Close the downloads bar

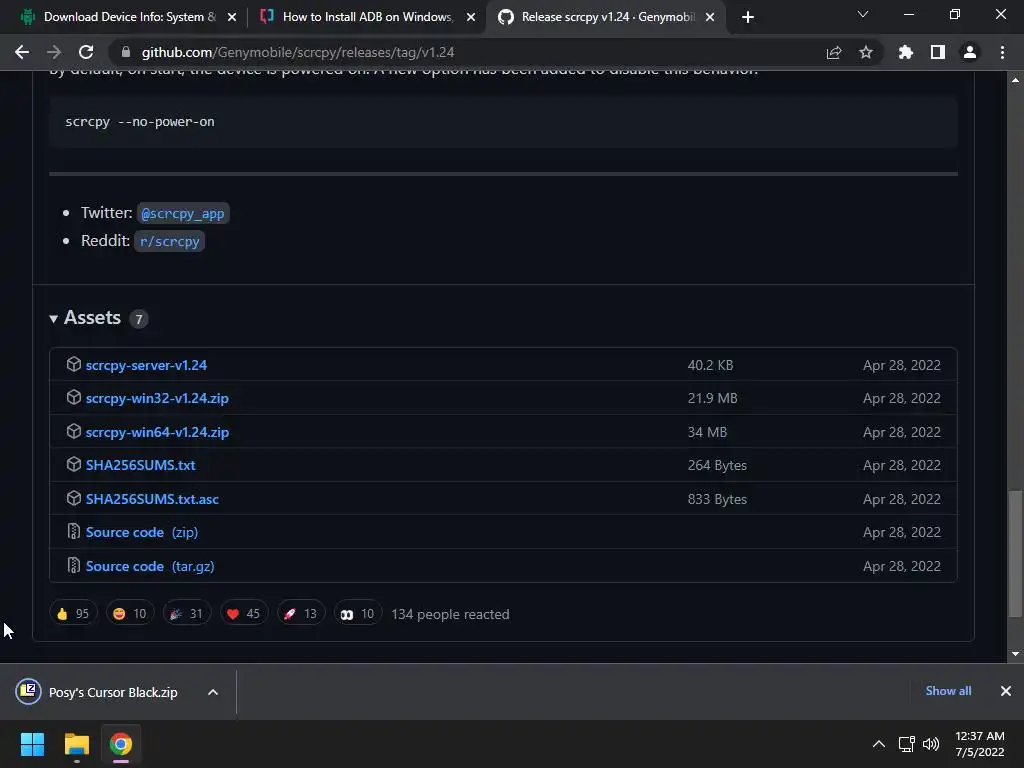coord(1006,691)
